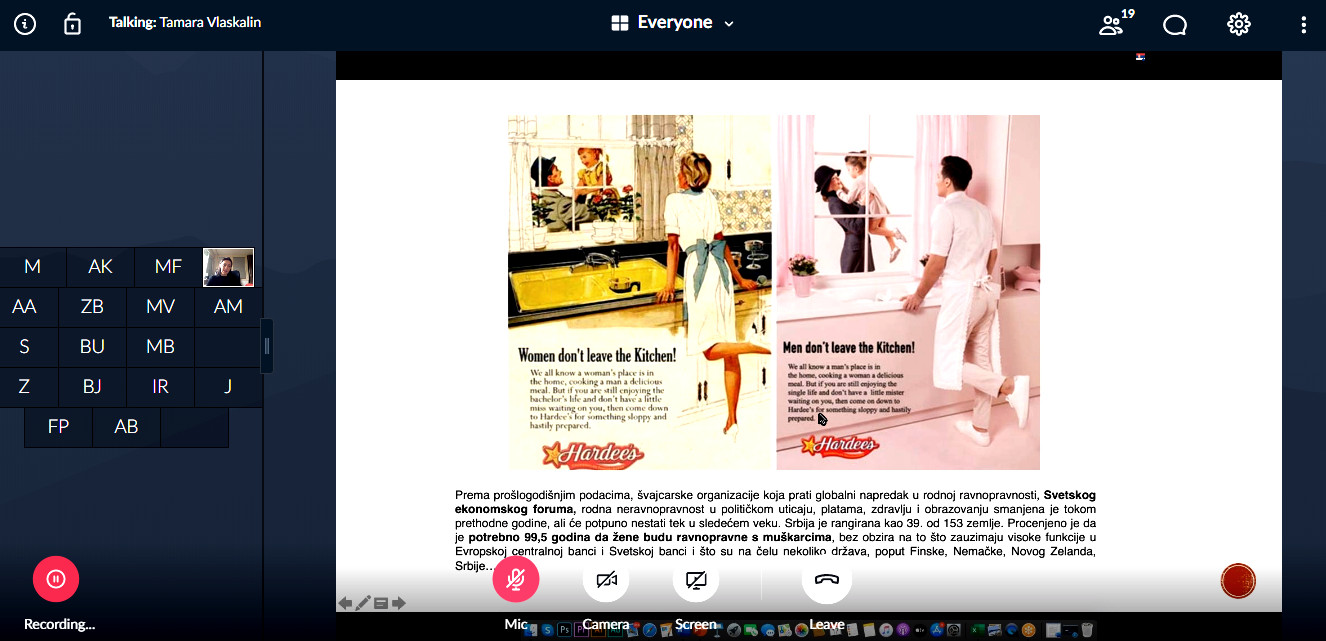Viewport: 1326px width, 641px height.
Task: Toggle the Camera button on
Action: tap(606, 578)
